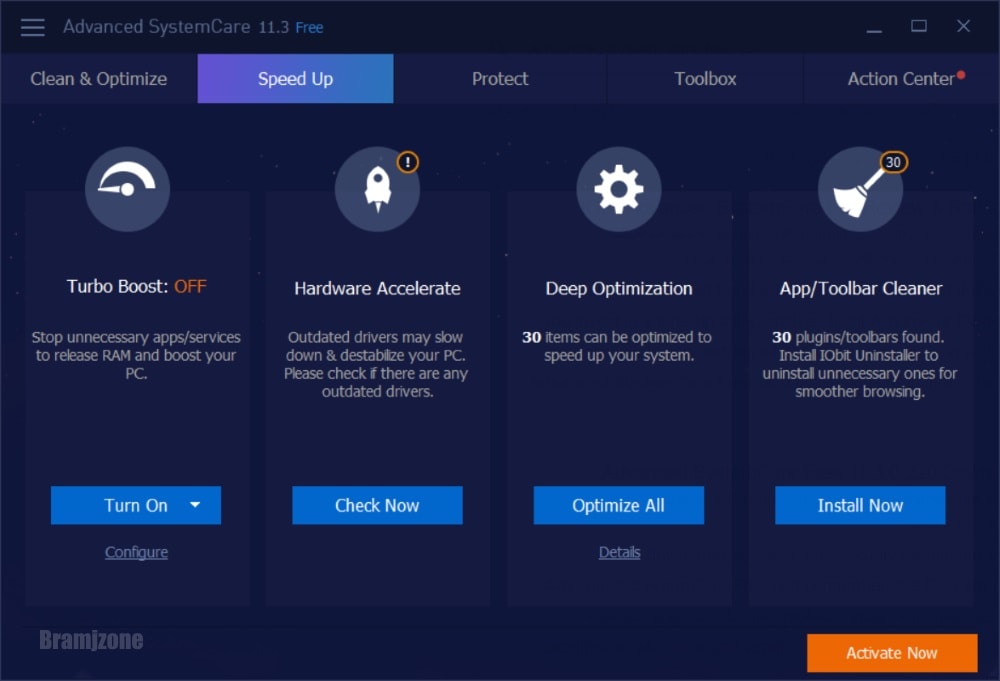Click the Deep Optimization heading

coord(619,288)
